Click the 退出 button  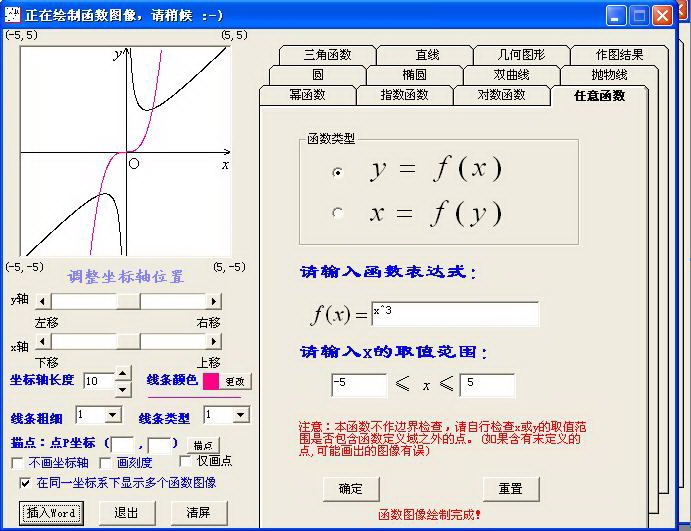click(127, 513)
